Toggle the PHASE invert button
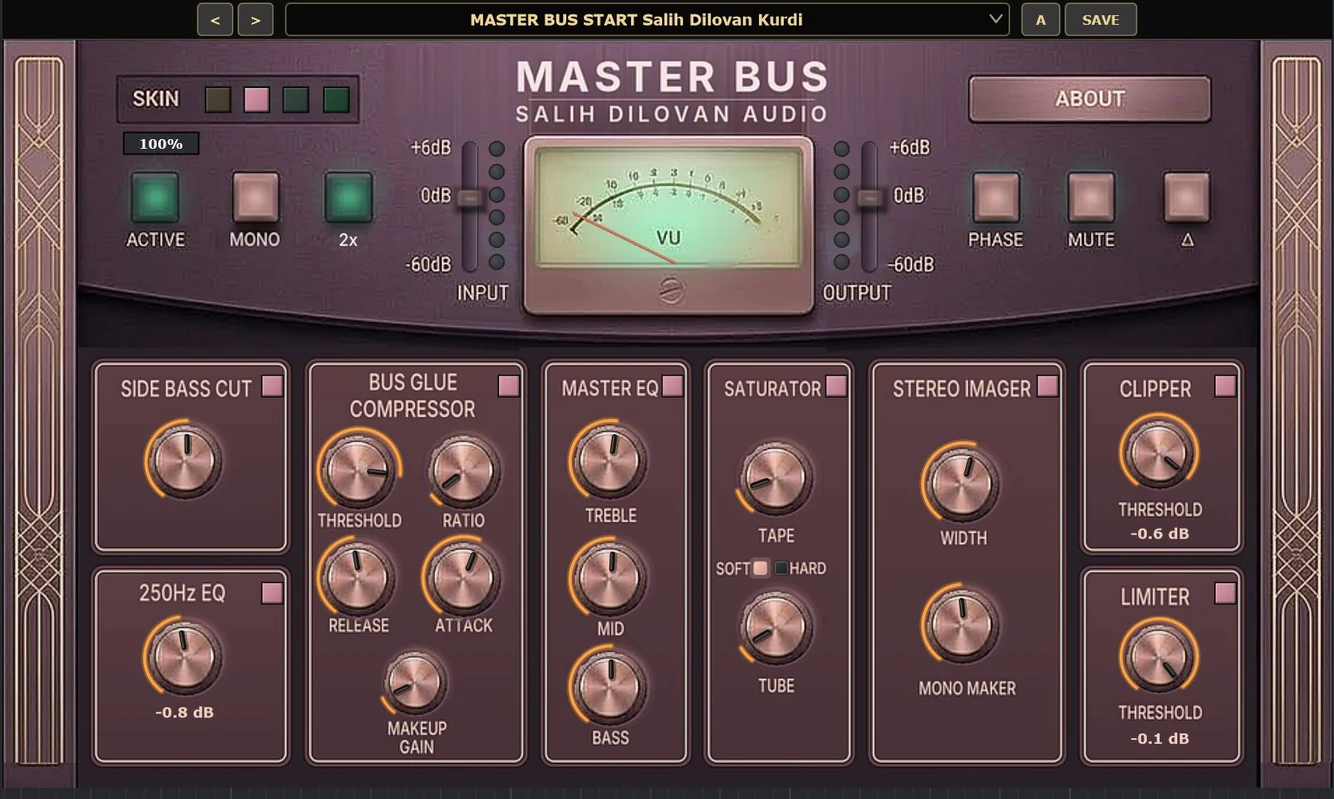This screenshot has width=1334, height=799. point(996,197)
